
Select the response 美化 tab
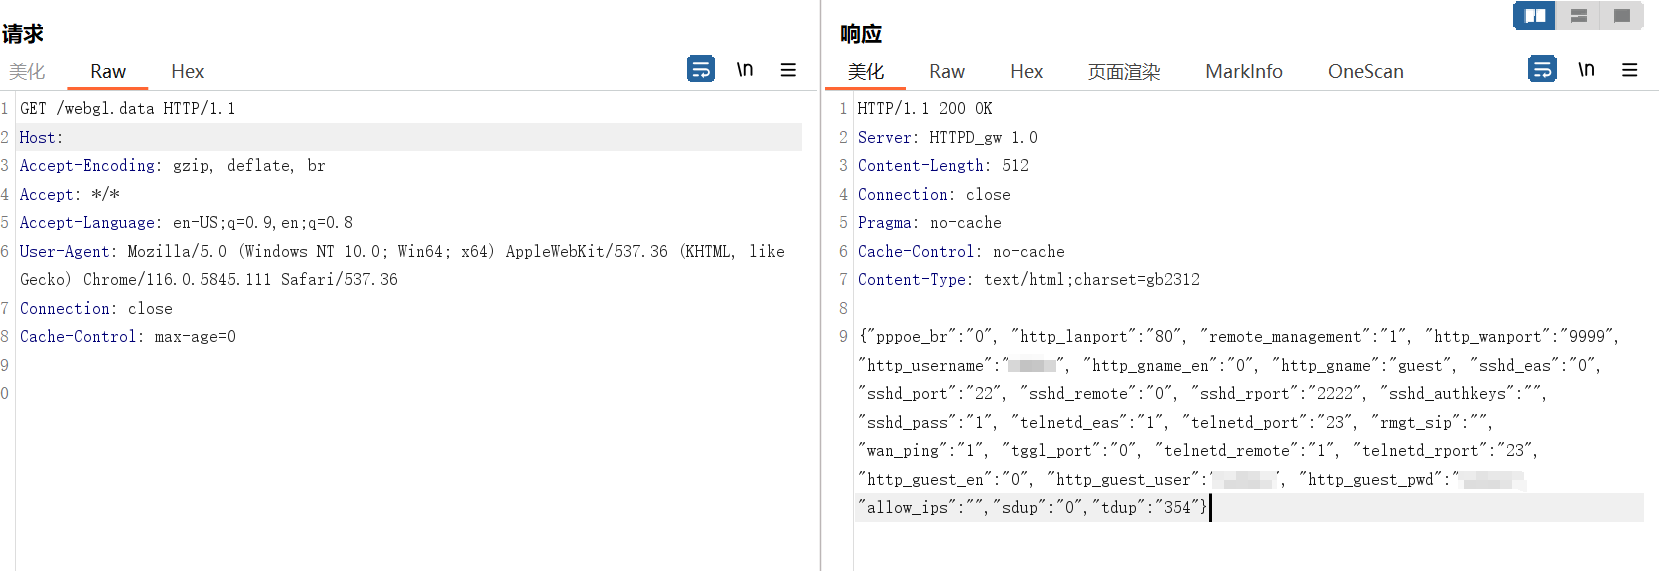coord(866,71)
